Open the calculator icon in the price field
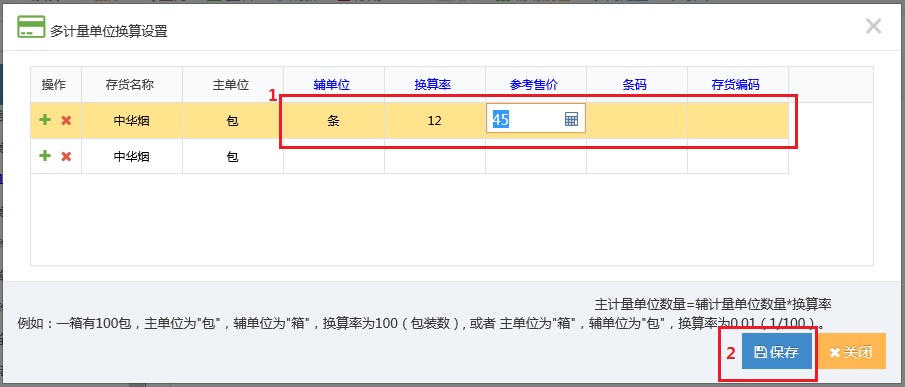905x387 pixels. point(571,119)
